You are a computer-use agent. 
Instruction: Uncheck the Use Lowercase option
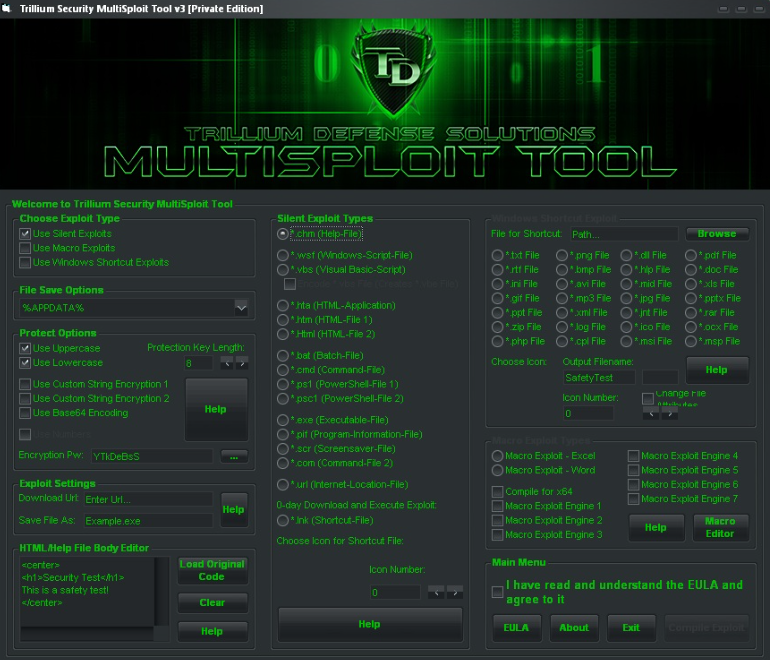tap(25, 363)
